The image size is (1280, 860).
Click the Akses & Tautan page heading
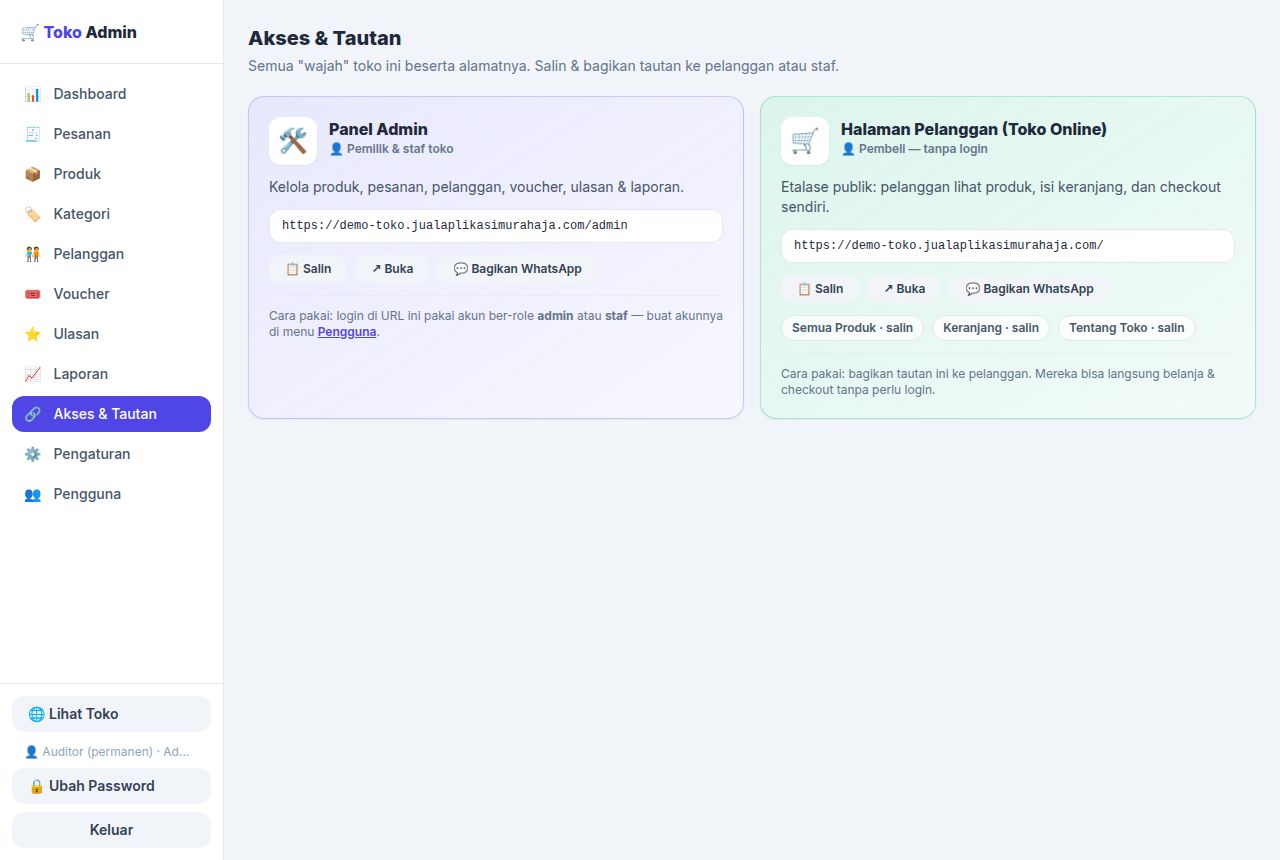(x=325, y=38)
